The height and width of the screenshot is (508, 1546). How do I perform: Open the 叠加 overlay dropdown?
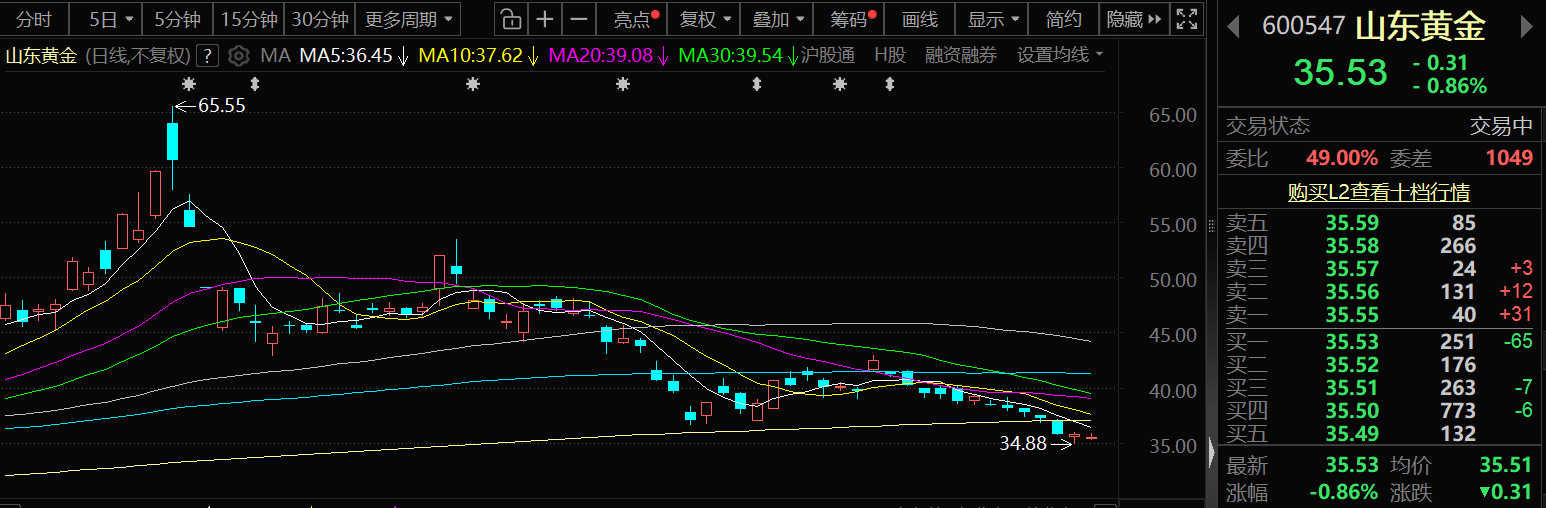point(777,19)
